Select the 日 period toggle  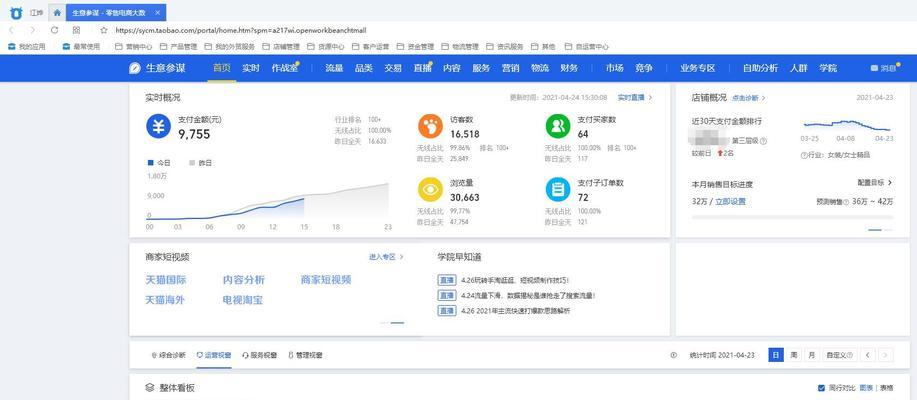pos(775,355)
